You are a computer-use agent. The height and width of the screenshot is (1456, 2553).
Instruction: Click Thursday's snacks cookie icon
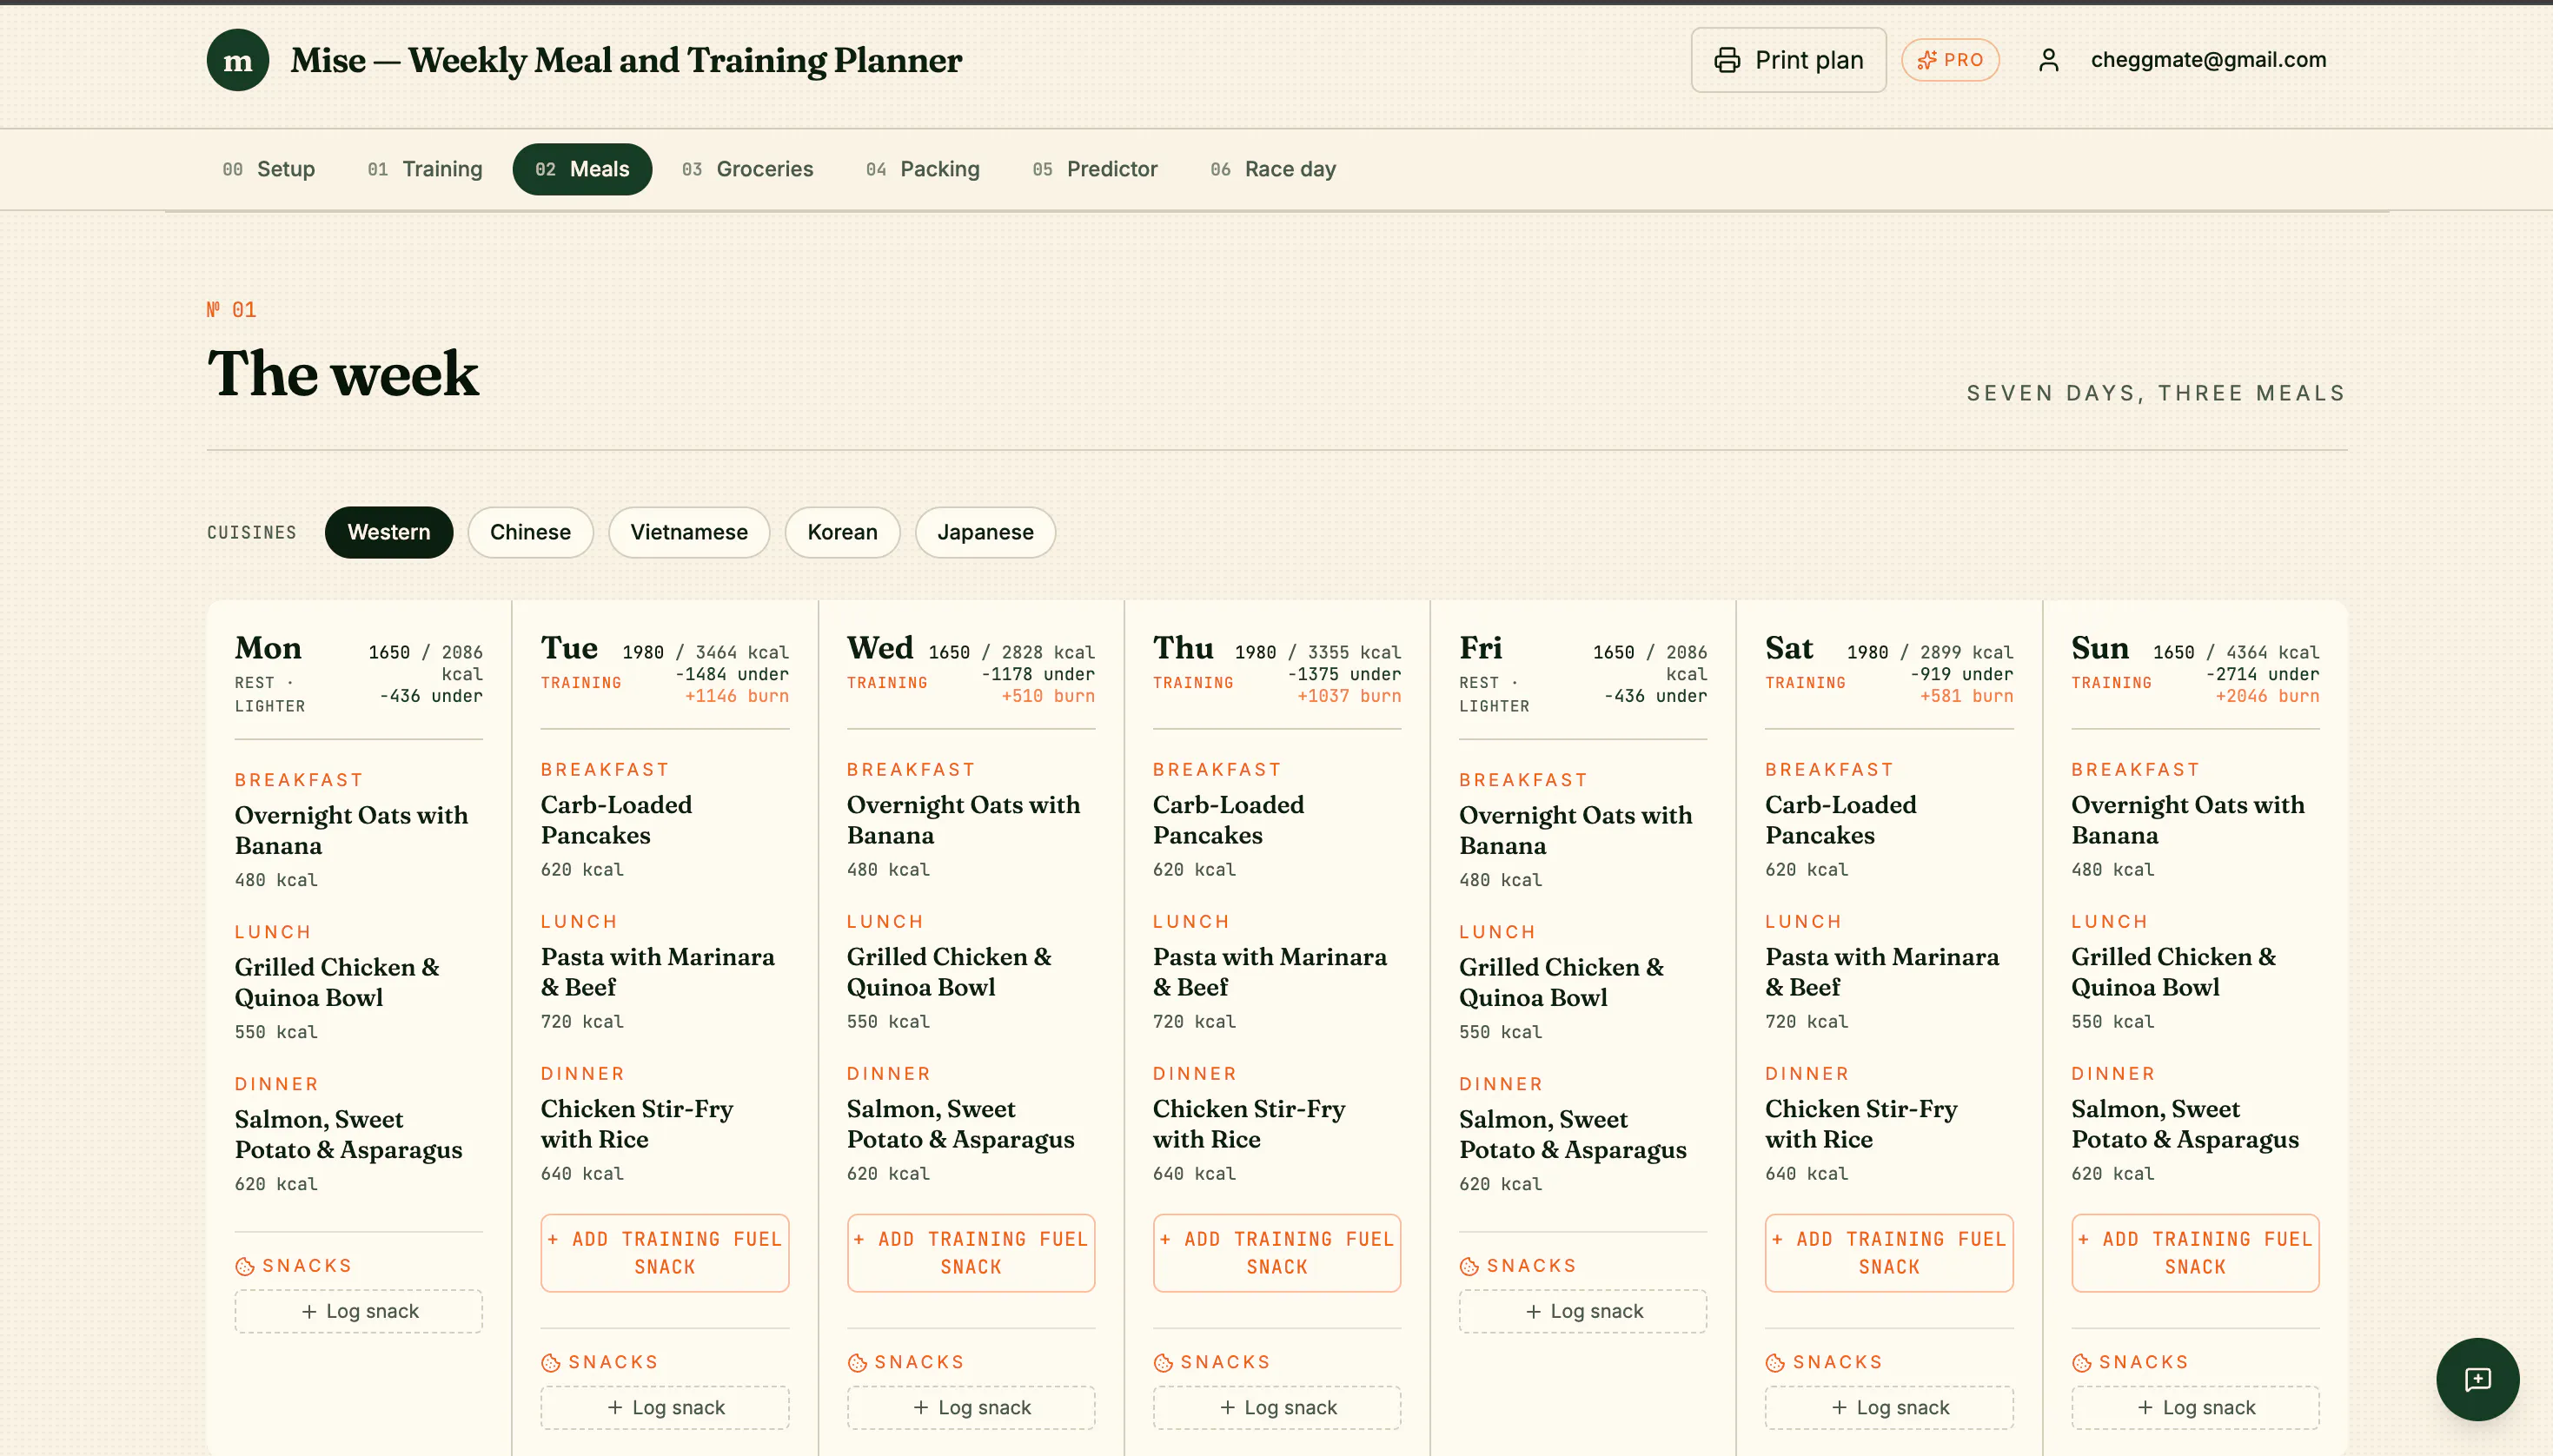pyautogui.click(x=1163, y=1362)
